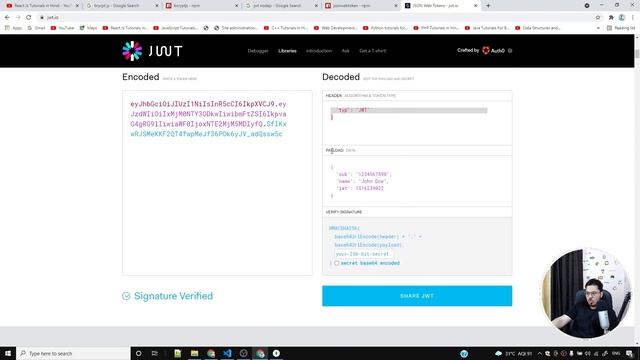Open the Ask nav item
640x360 pixels.
(x=345, y=51)
